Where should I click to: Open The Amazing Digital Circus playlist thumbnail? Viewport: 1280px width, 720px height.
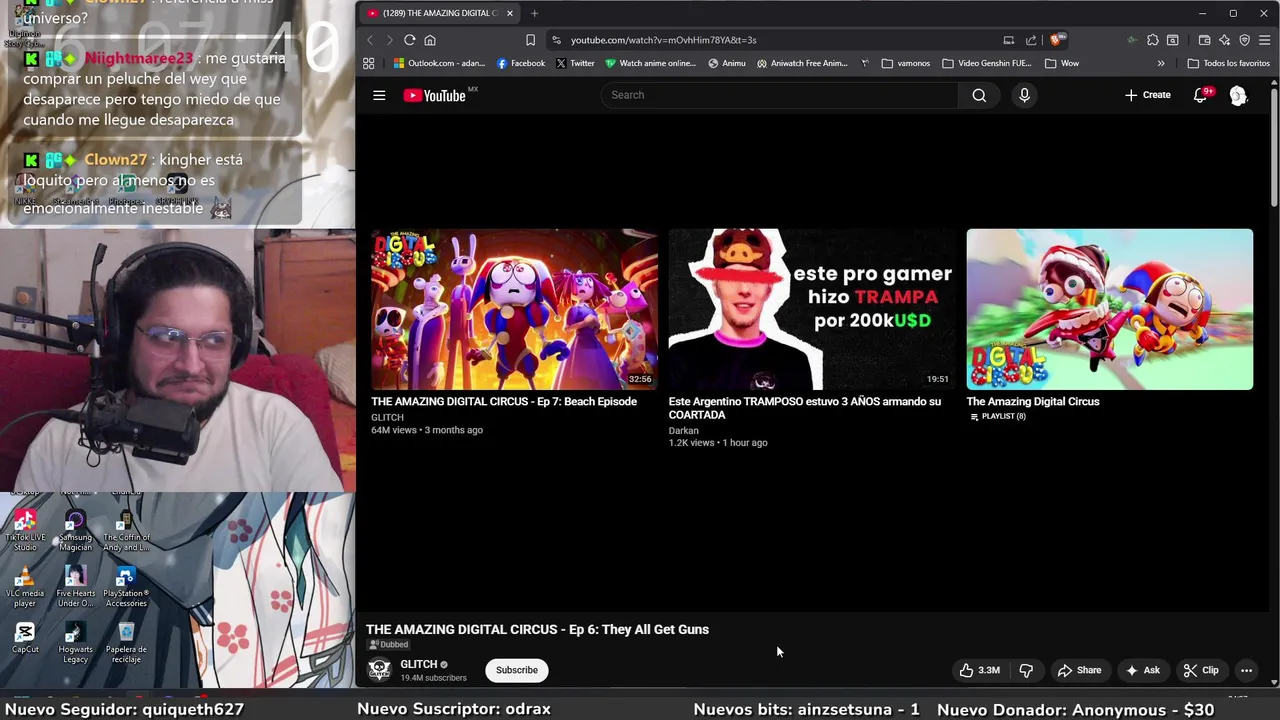[x=1109, y=309]
